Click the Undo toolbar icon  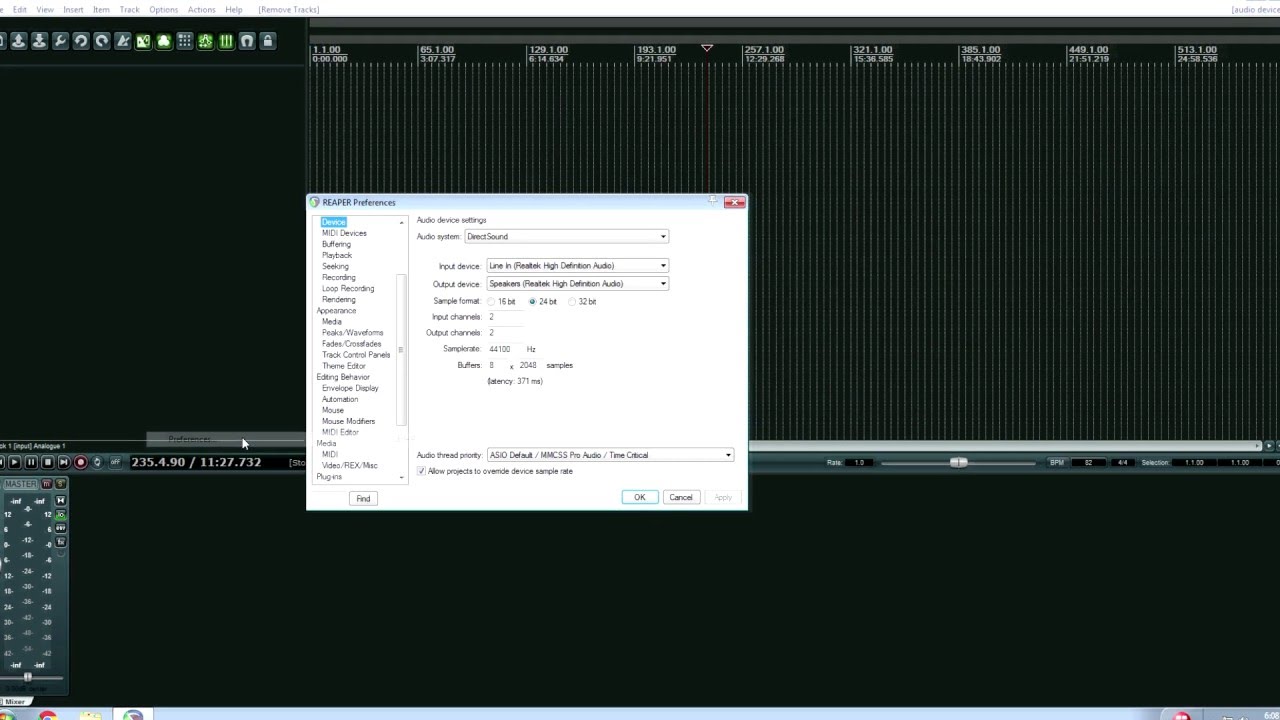pyautogui.click(x=81, y=41)
